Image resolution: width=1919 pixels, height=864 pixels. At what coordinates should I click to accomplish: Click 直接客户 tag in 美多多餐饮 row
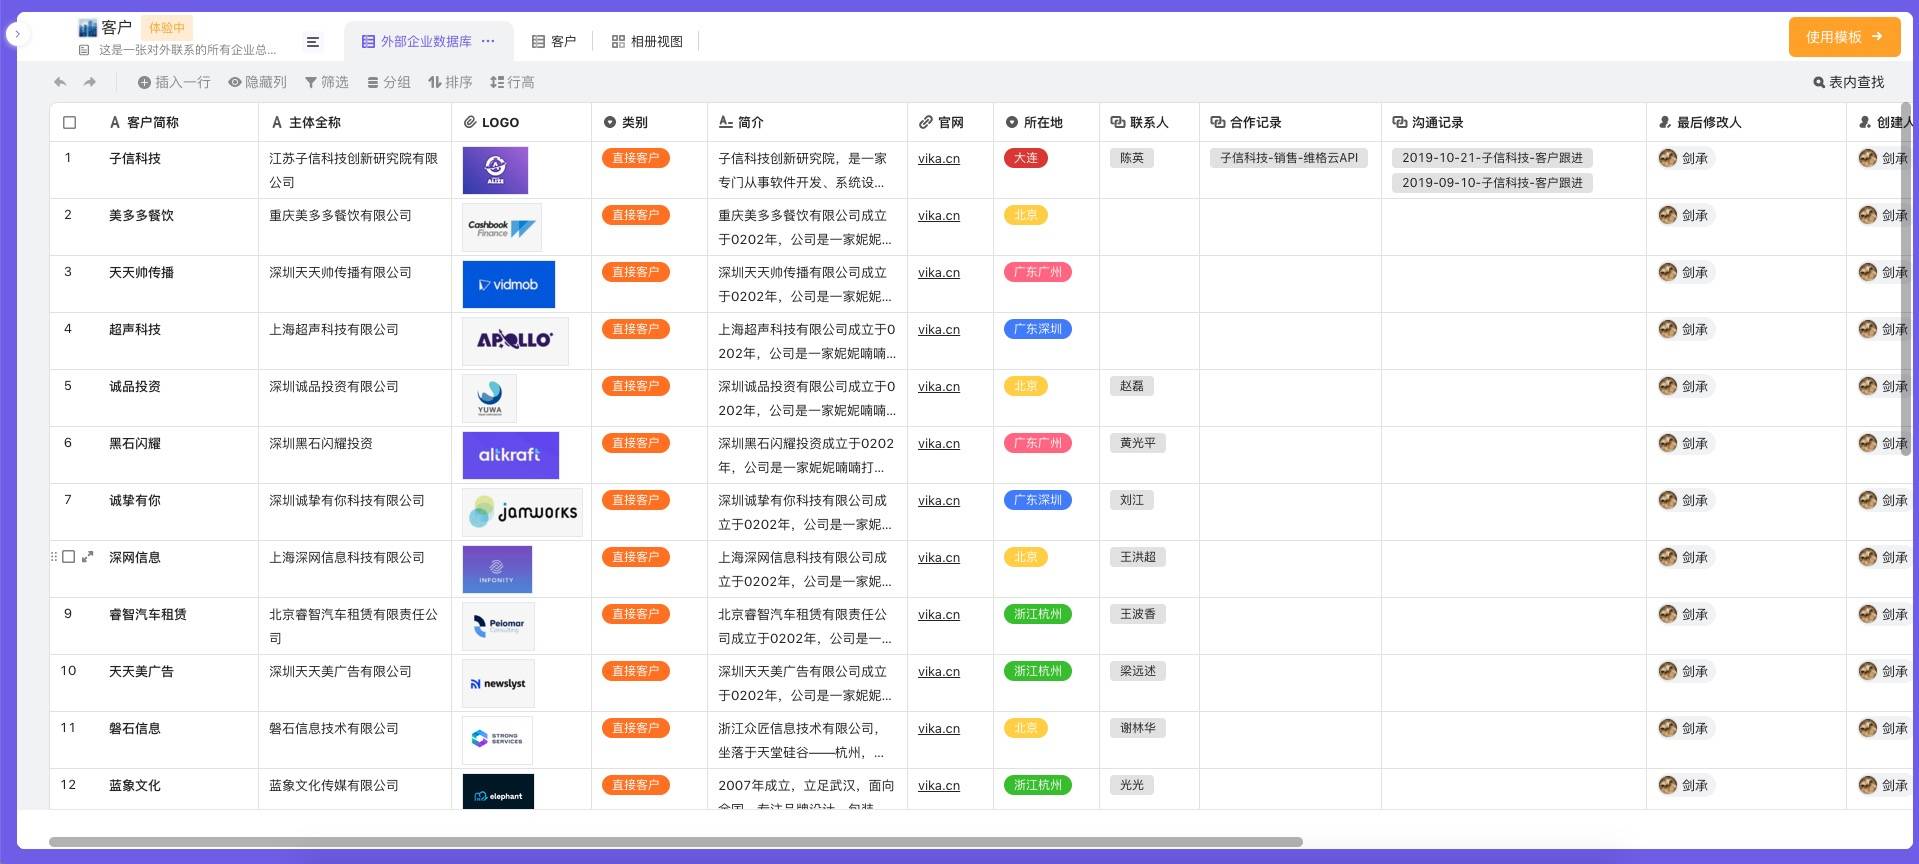pos(635,215)
